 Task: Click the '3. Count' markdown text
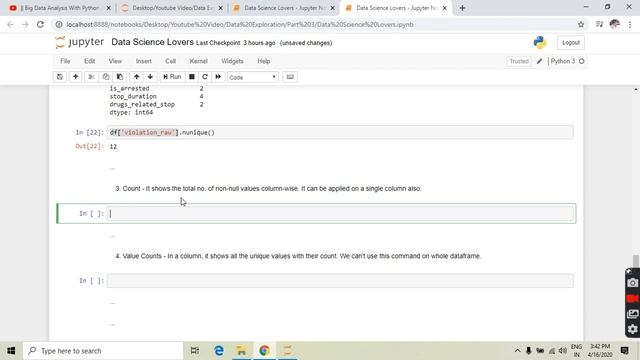pyautogui.click(x=268, y=189)
